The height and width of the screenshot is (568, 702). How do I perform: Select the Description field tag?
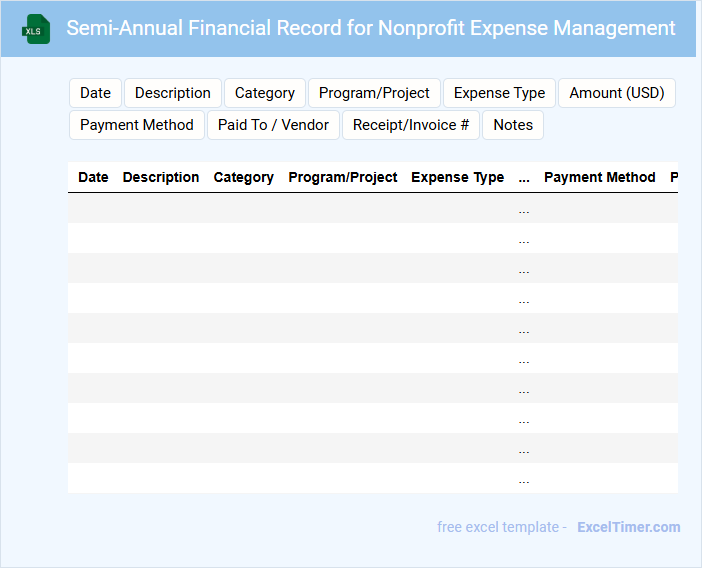(173, 93)
